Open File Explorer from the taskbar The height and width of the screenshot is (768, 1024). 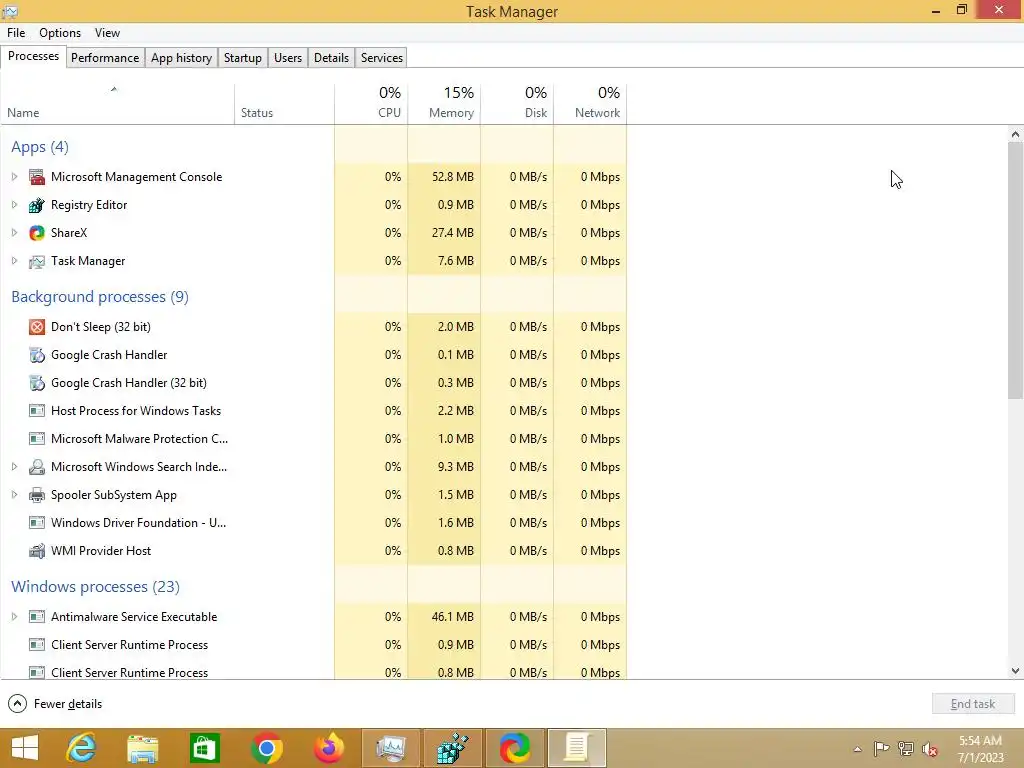pos(142,748)
